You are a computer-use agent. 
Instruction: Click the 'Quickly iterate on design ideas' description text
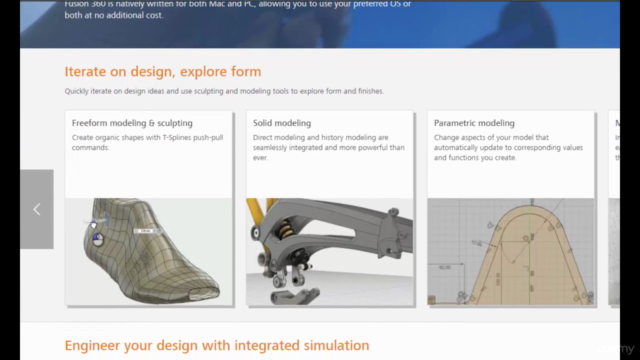pos(224,91)
